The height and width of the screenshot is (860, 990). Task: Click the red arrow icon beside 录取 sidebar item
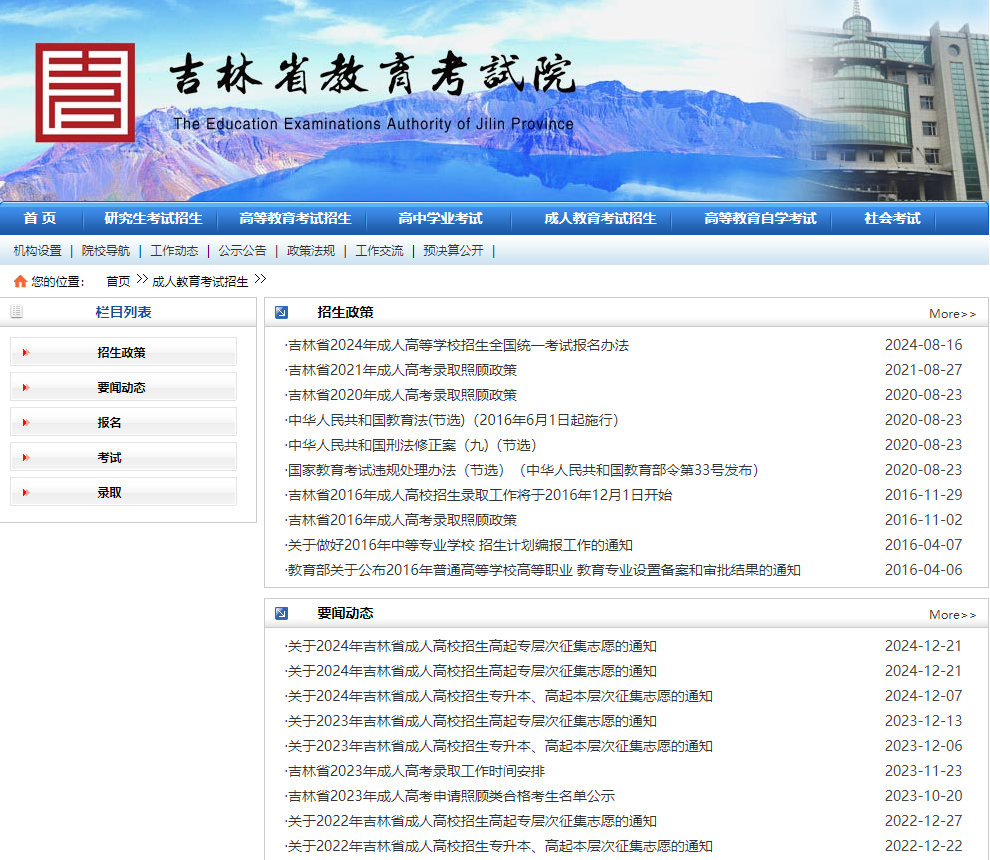coord(27,491)
